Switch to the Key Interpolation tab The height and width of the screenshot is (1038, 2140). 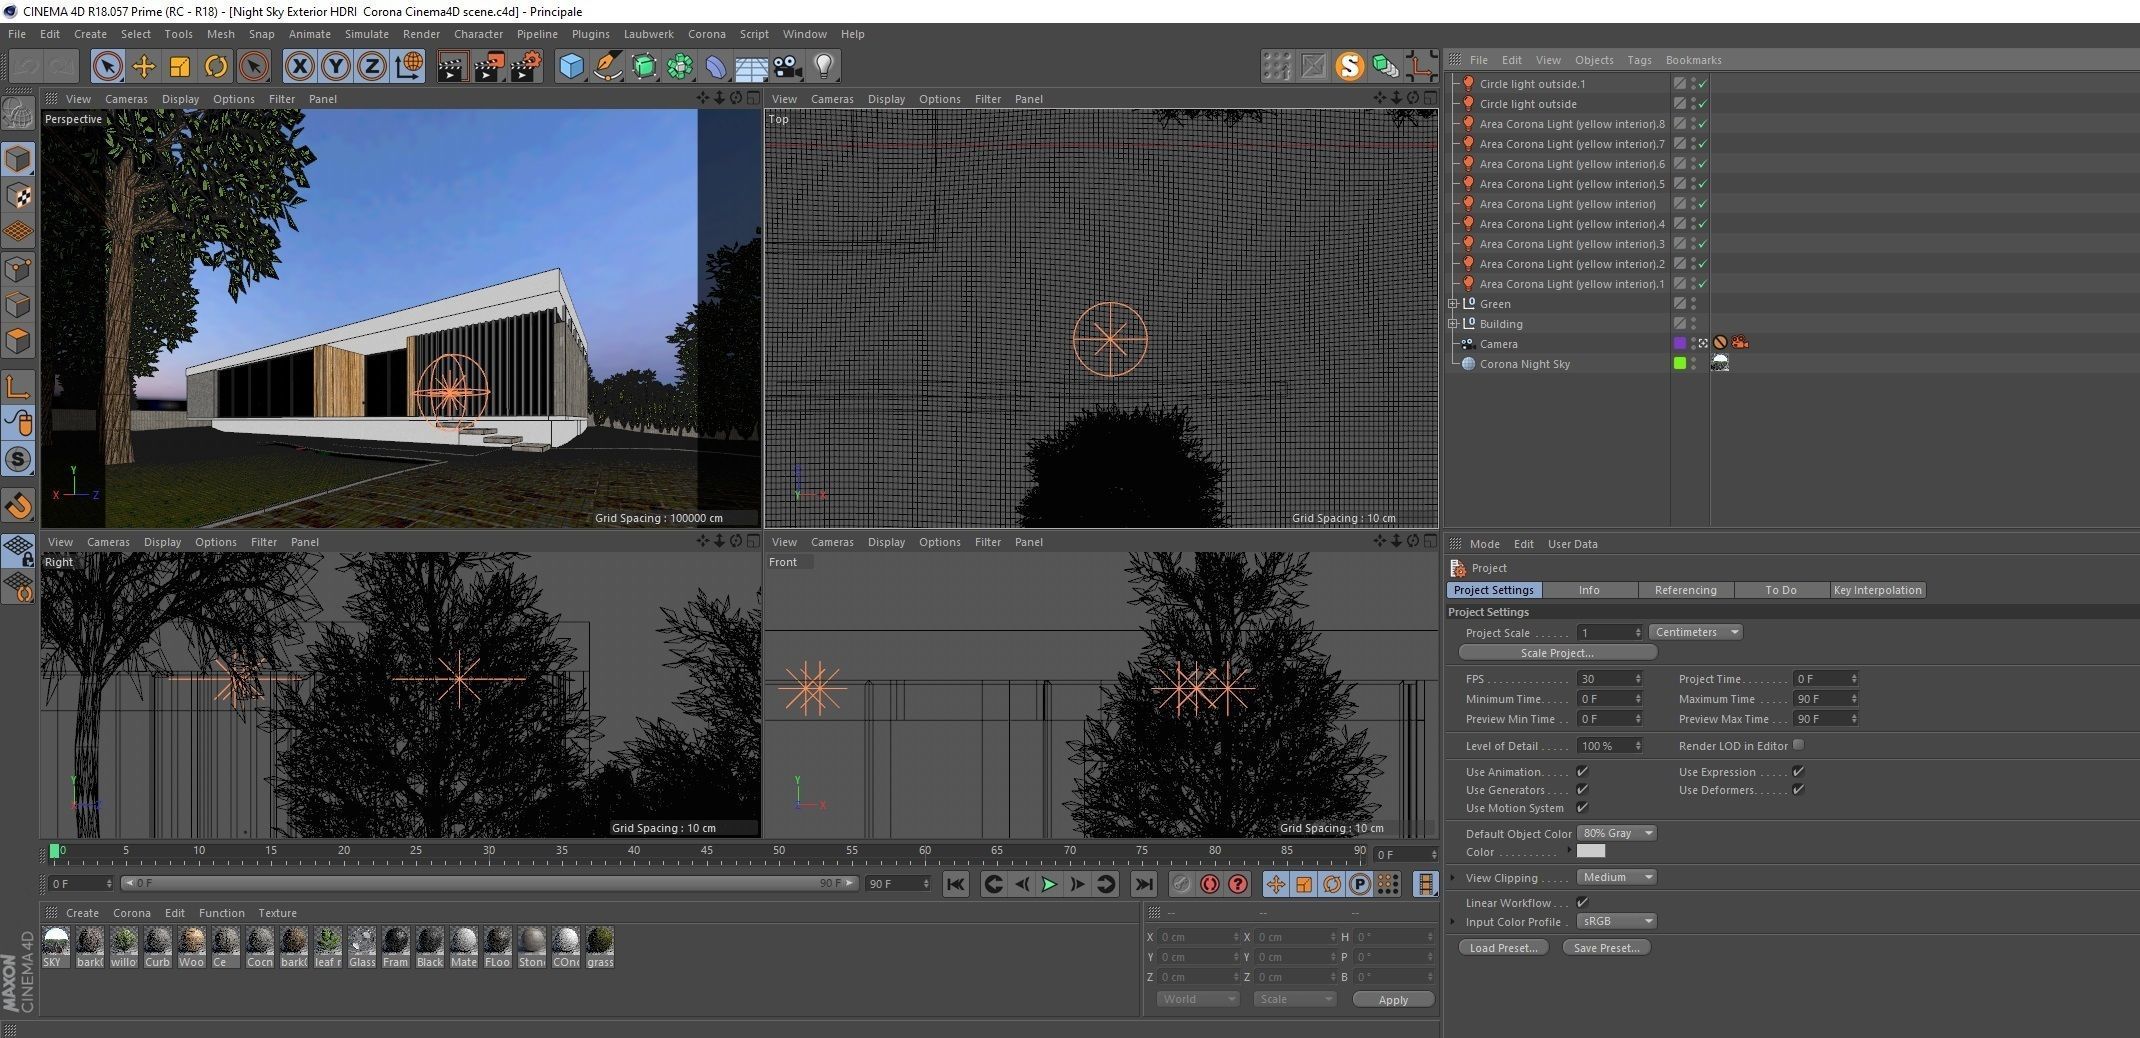pos(1877,590)
